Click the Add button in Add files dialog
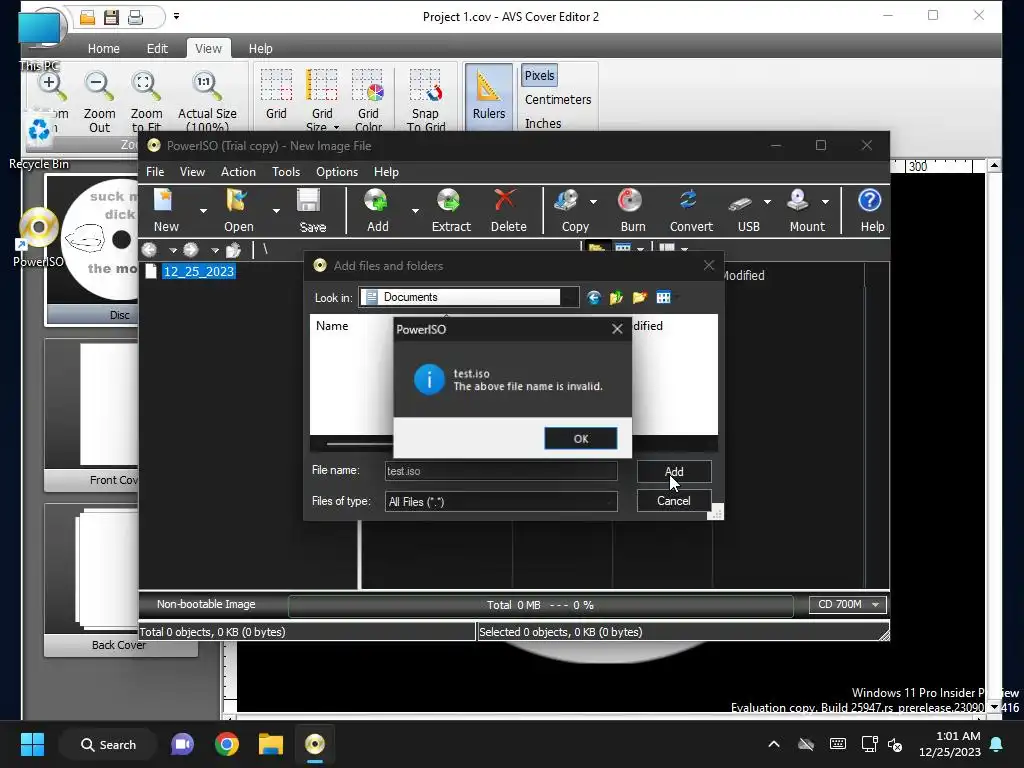 (x=674, y=472)
